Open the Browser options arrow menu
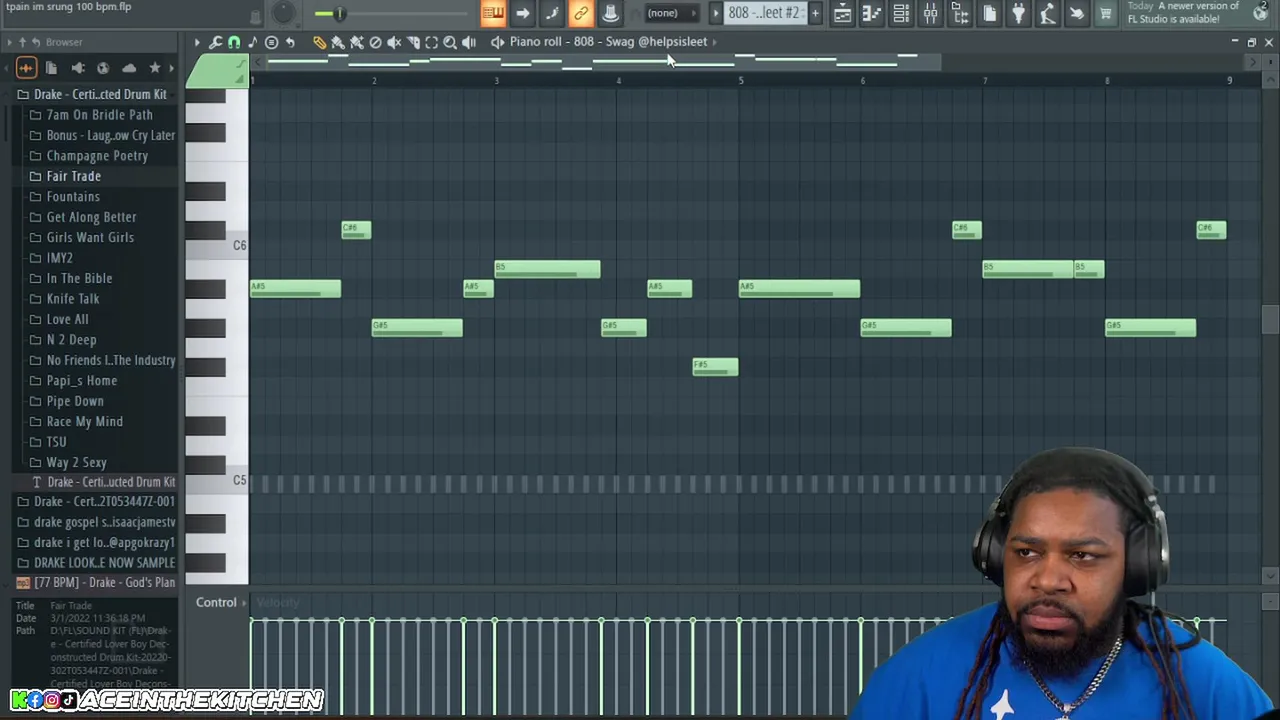Viewport: 1280px width, 720px height. 9,42
